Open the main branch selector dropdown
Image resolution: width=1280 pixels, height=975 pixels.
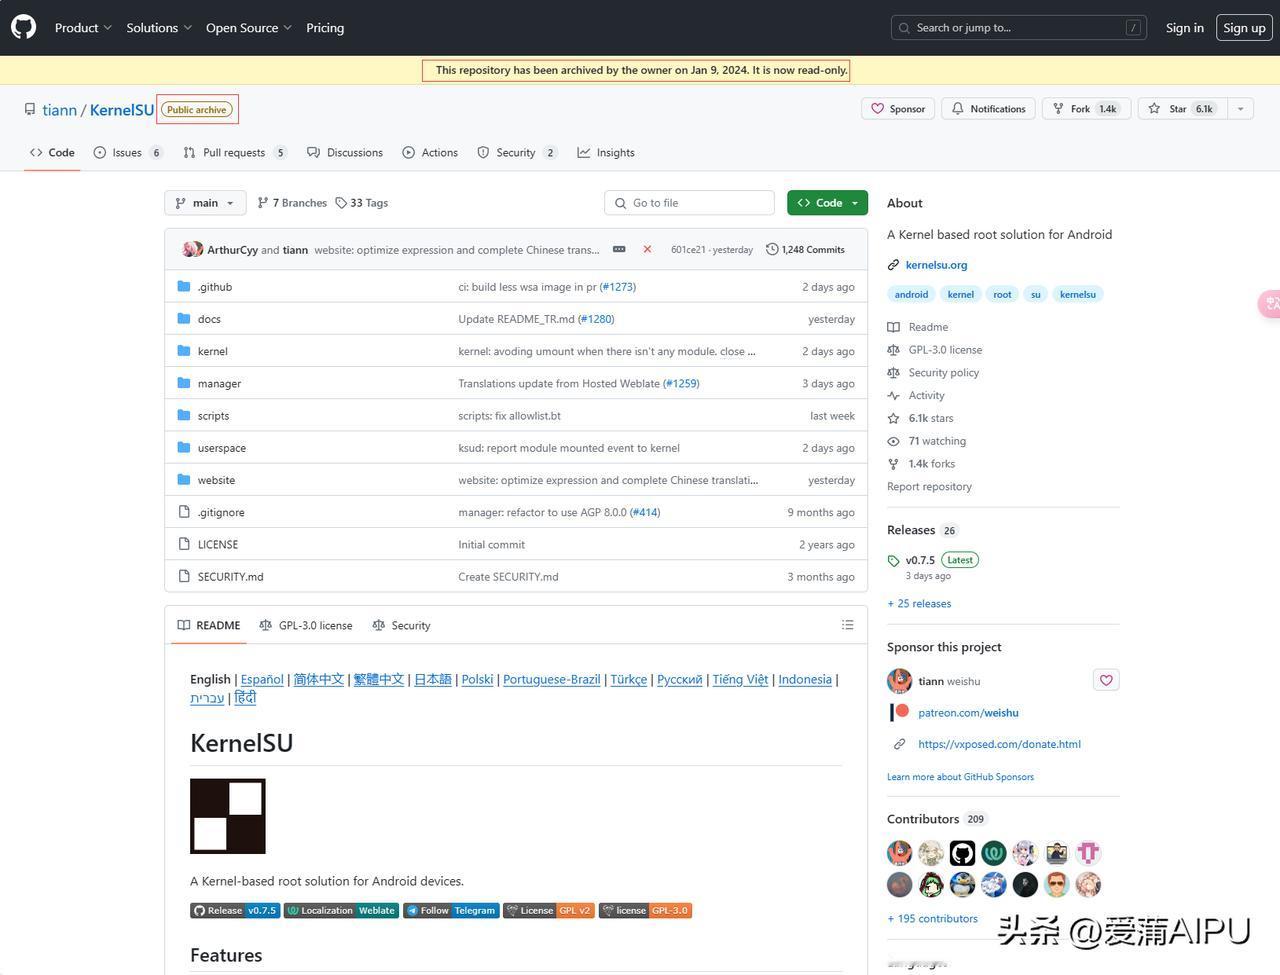[205, 203]
